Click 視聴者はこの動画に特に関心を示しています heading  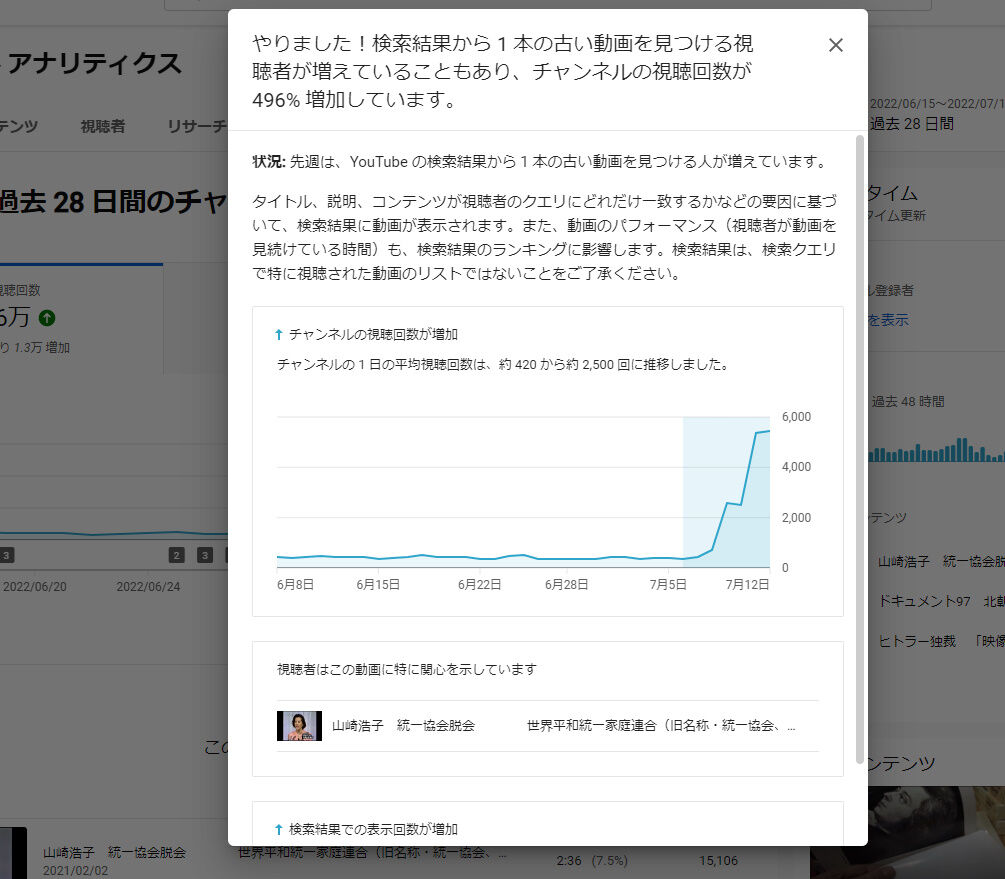(407, 669)
